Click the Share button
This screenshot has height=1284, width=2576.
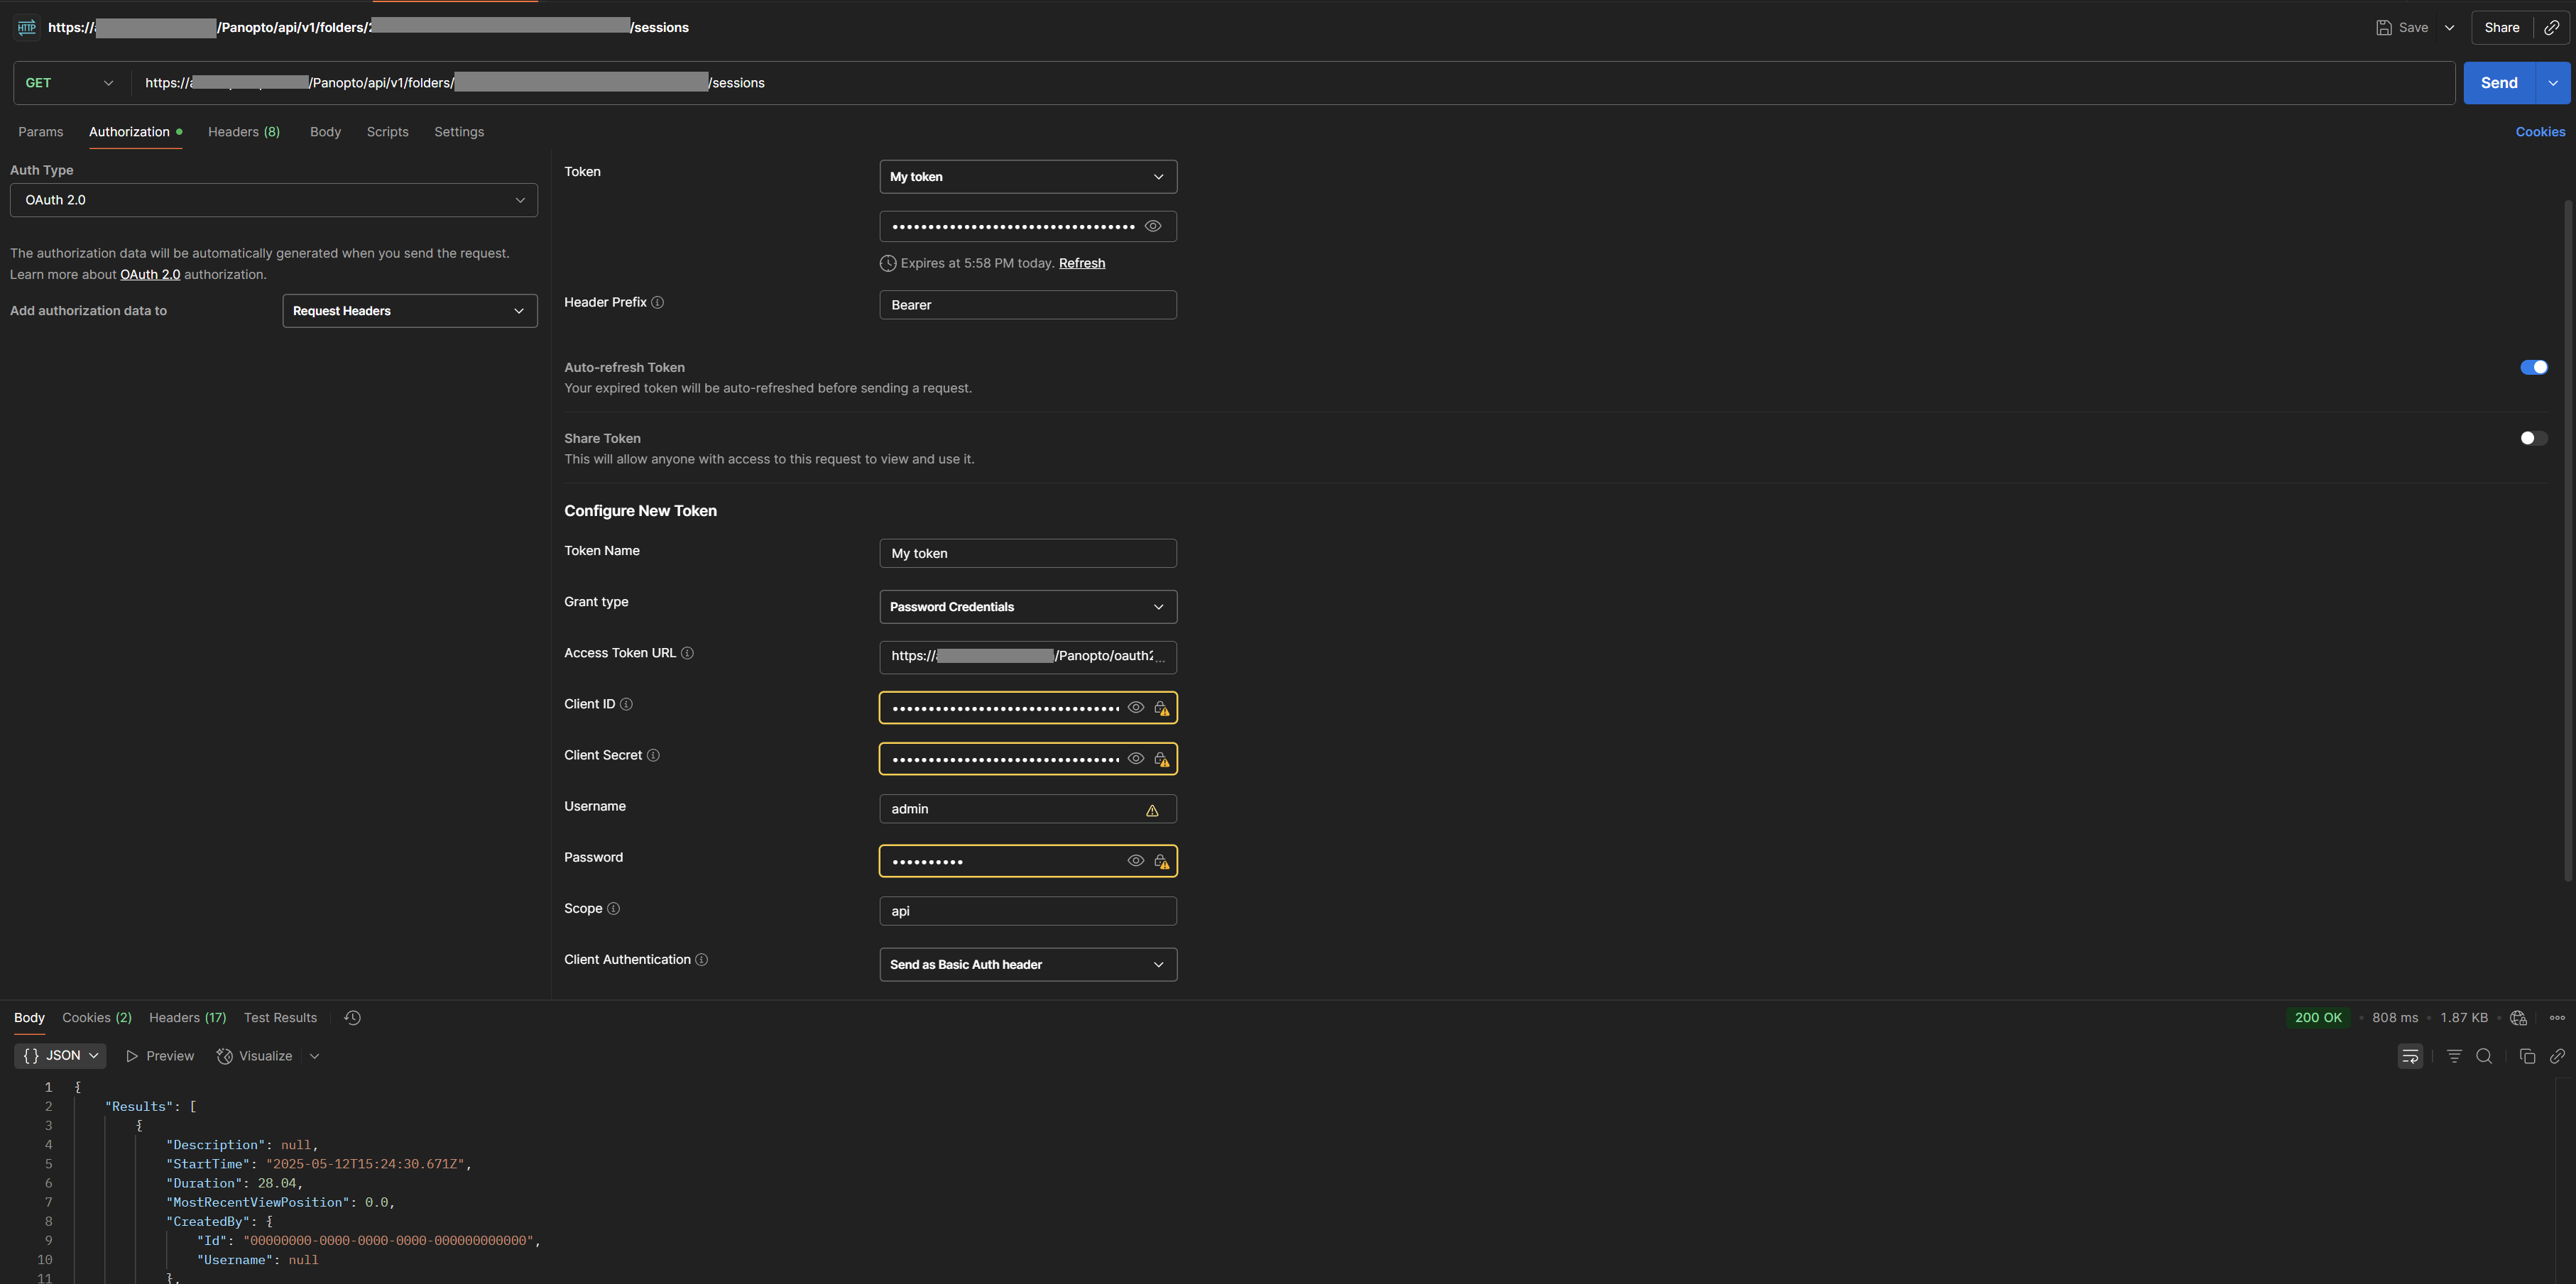coord(2501,27)
